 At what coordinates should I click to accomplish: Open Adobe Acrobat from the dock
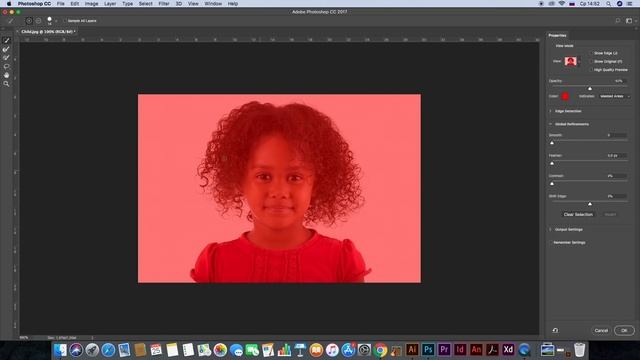click(492, 349)
